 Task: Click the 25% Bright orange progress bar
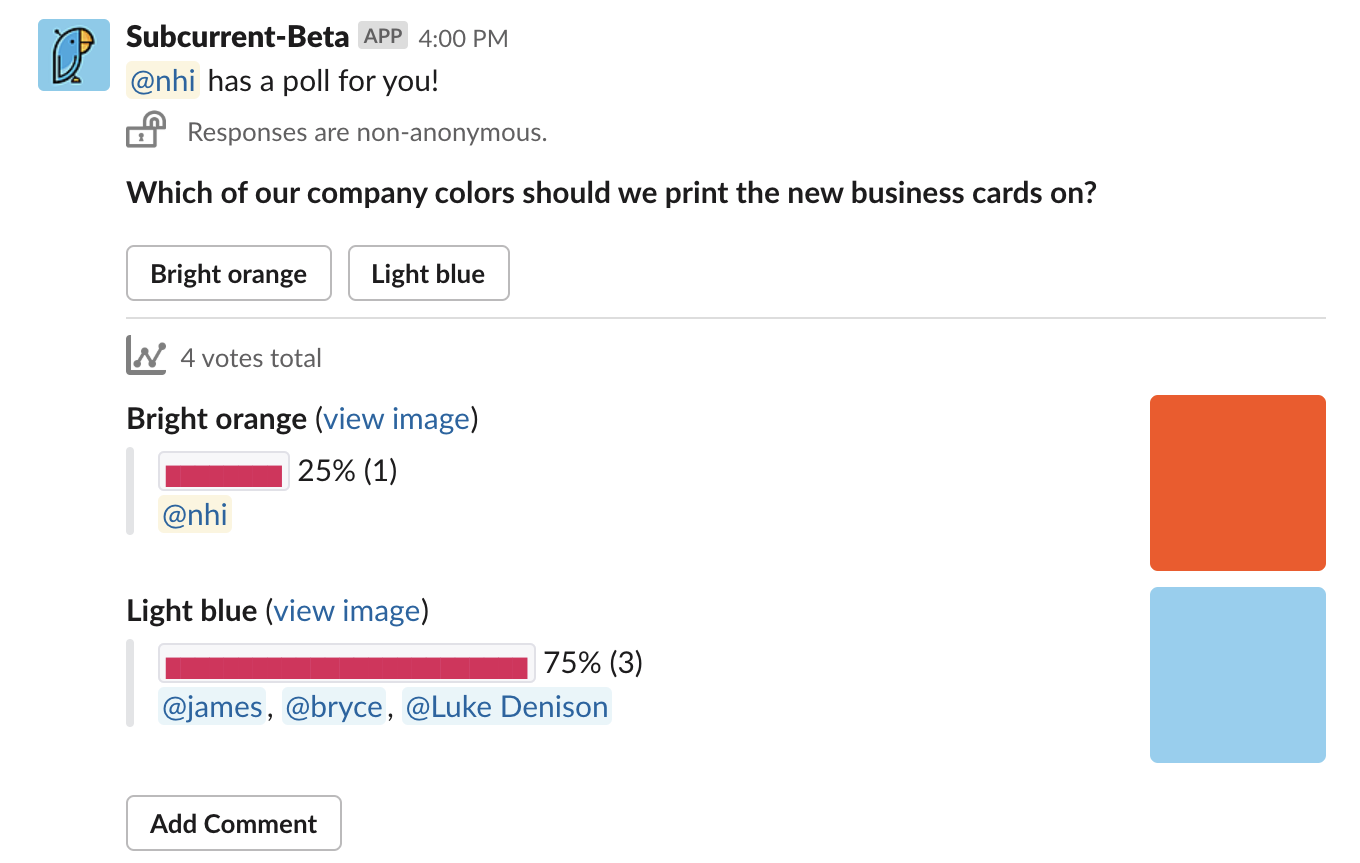point(224,472)
